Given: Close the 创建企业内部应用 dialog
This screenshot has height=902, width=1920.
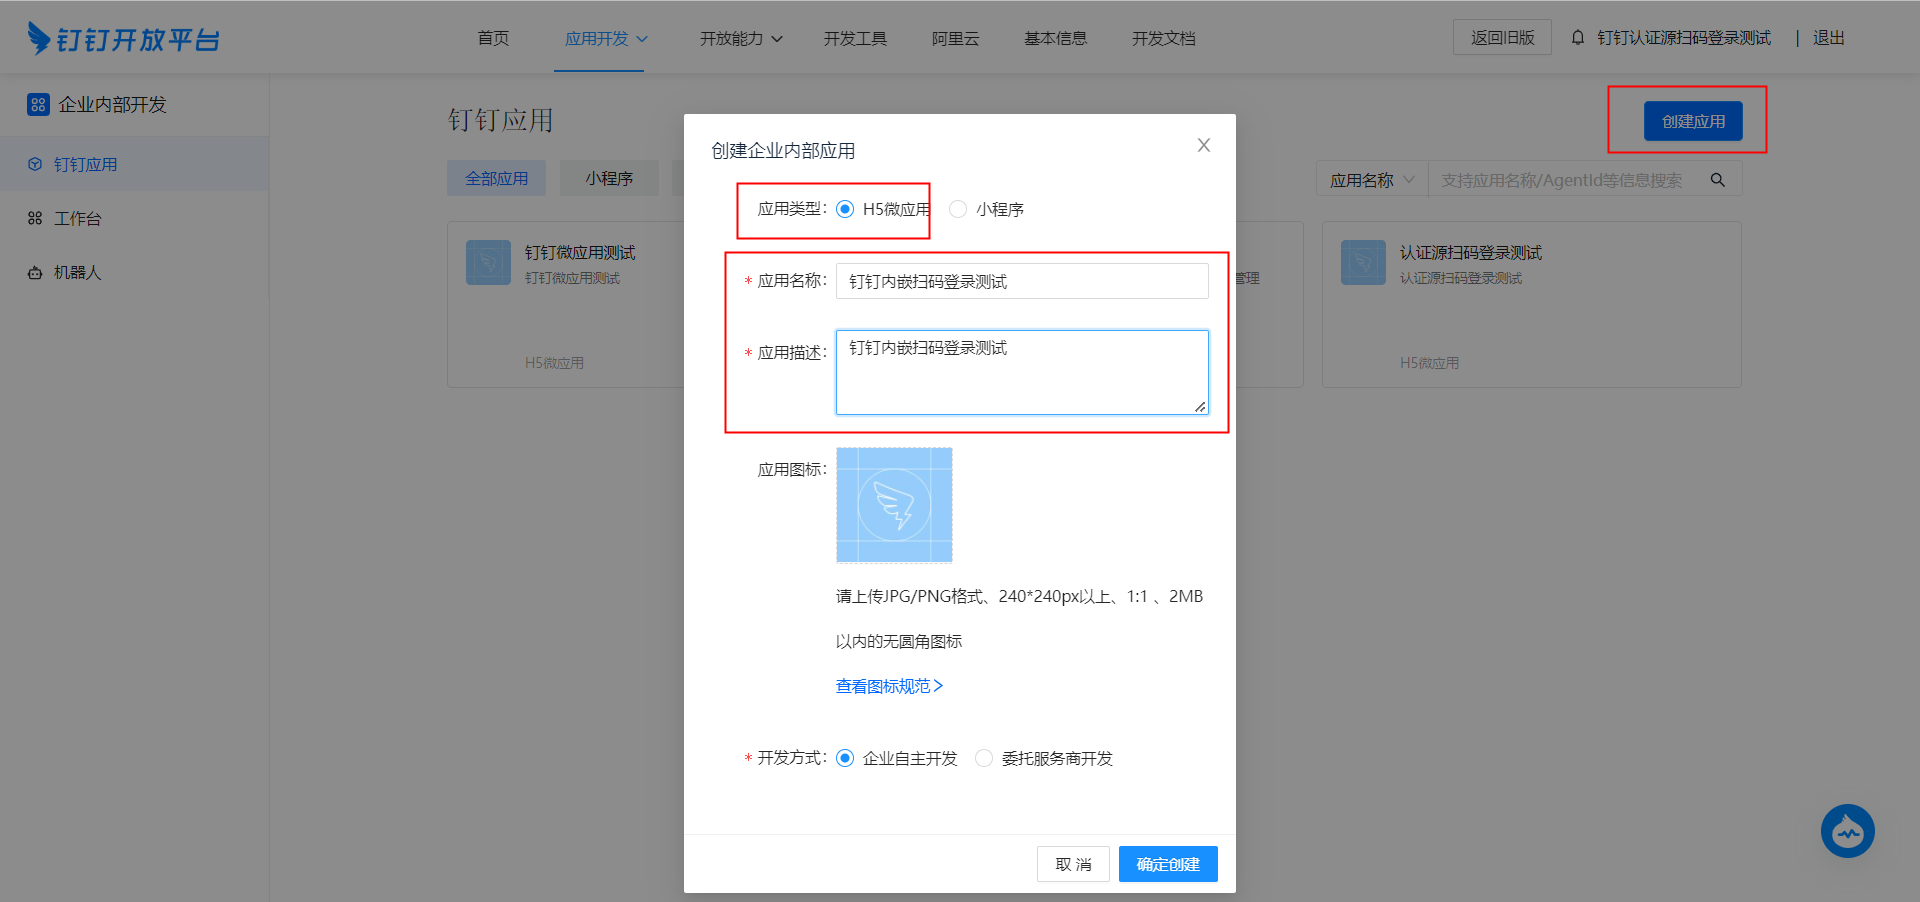Looking at the screenshot, I should pos(1204,146).
